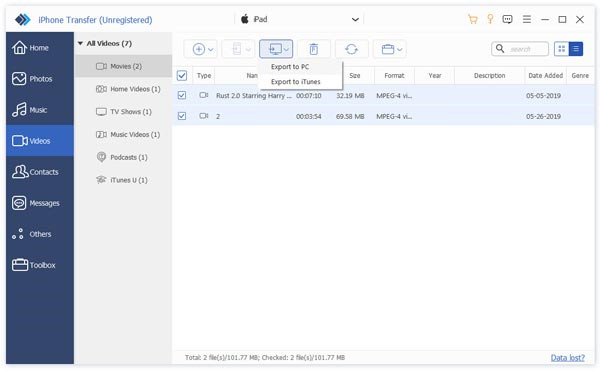Click the toolbox briefcase toolbar icon
Viewport: 600px width, 370px height.
click(x=388, y=49)
